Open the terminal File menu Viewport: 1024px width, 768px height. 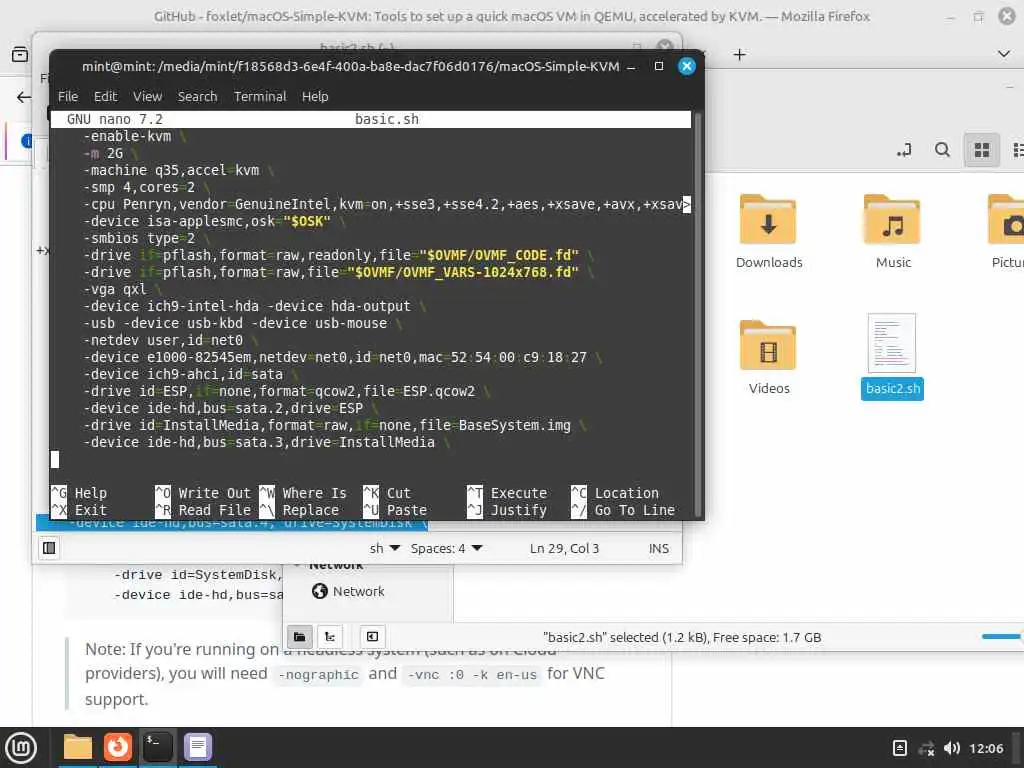click(x=67, y=97)
